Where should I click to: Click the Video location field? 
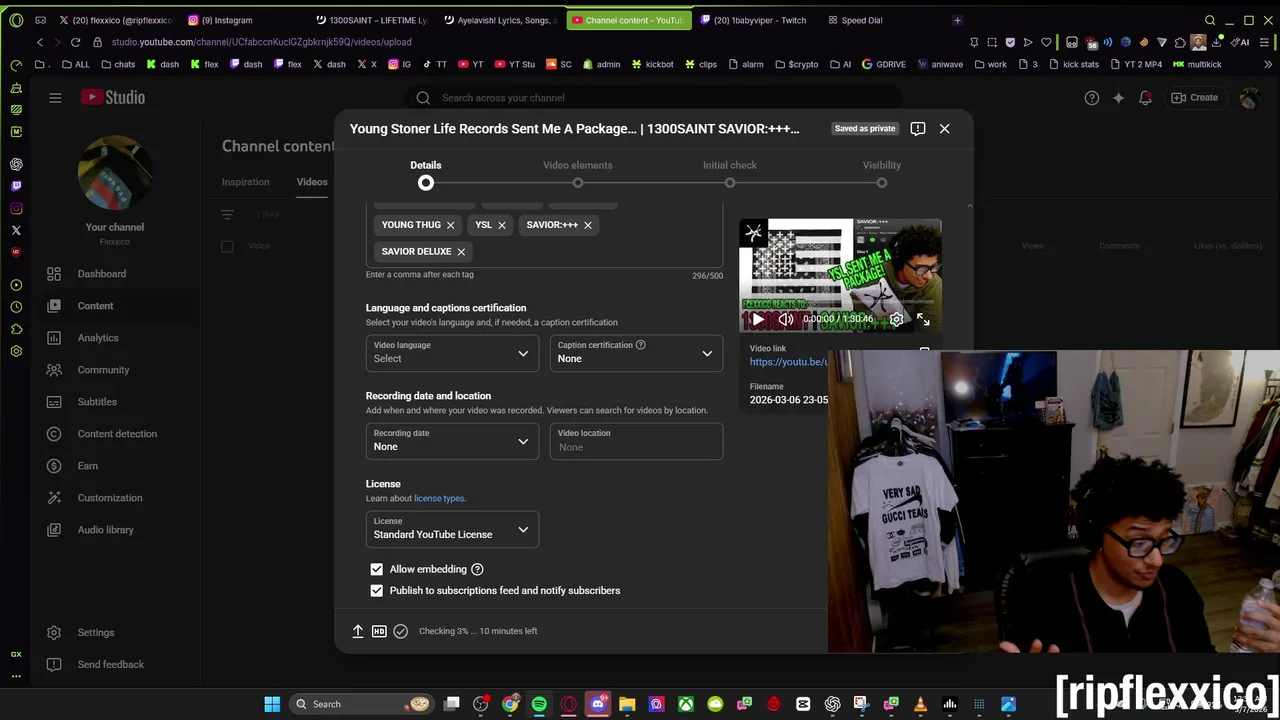(636, 440)
